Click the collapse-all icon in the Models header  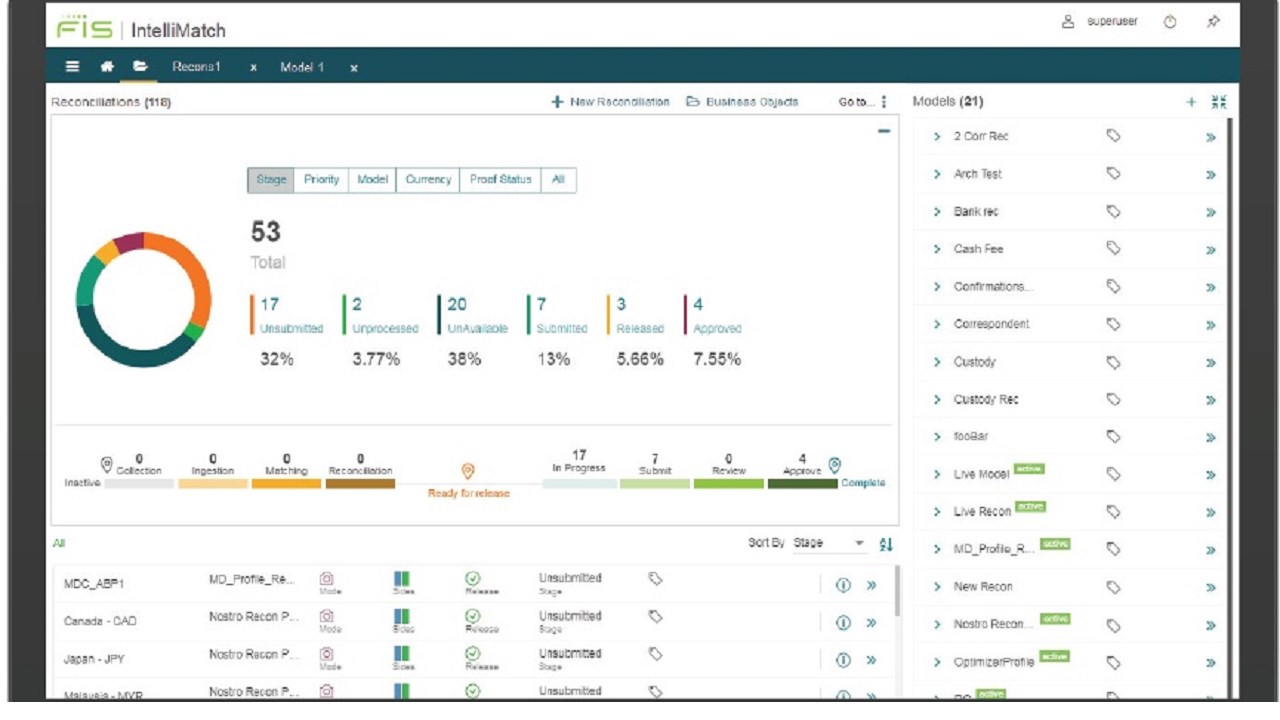point(1218,102)
